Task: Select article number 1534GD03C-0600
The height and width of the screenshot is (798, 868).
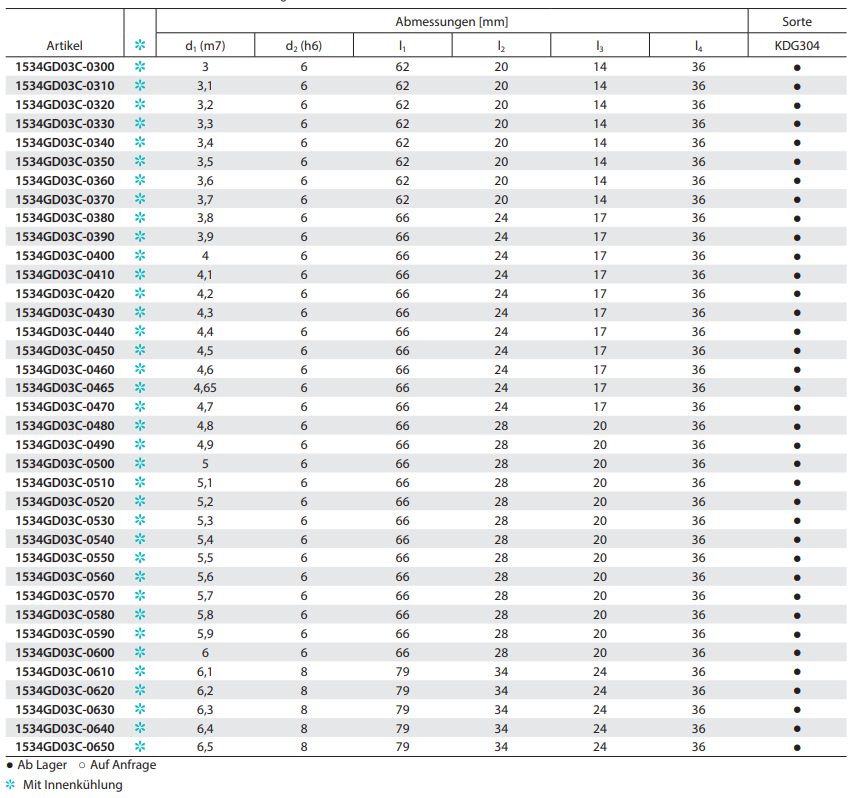Action: [x=65, y=653]
